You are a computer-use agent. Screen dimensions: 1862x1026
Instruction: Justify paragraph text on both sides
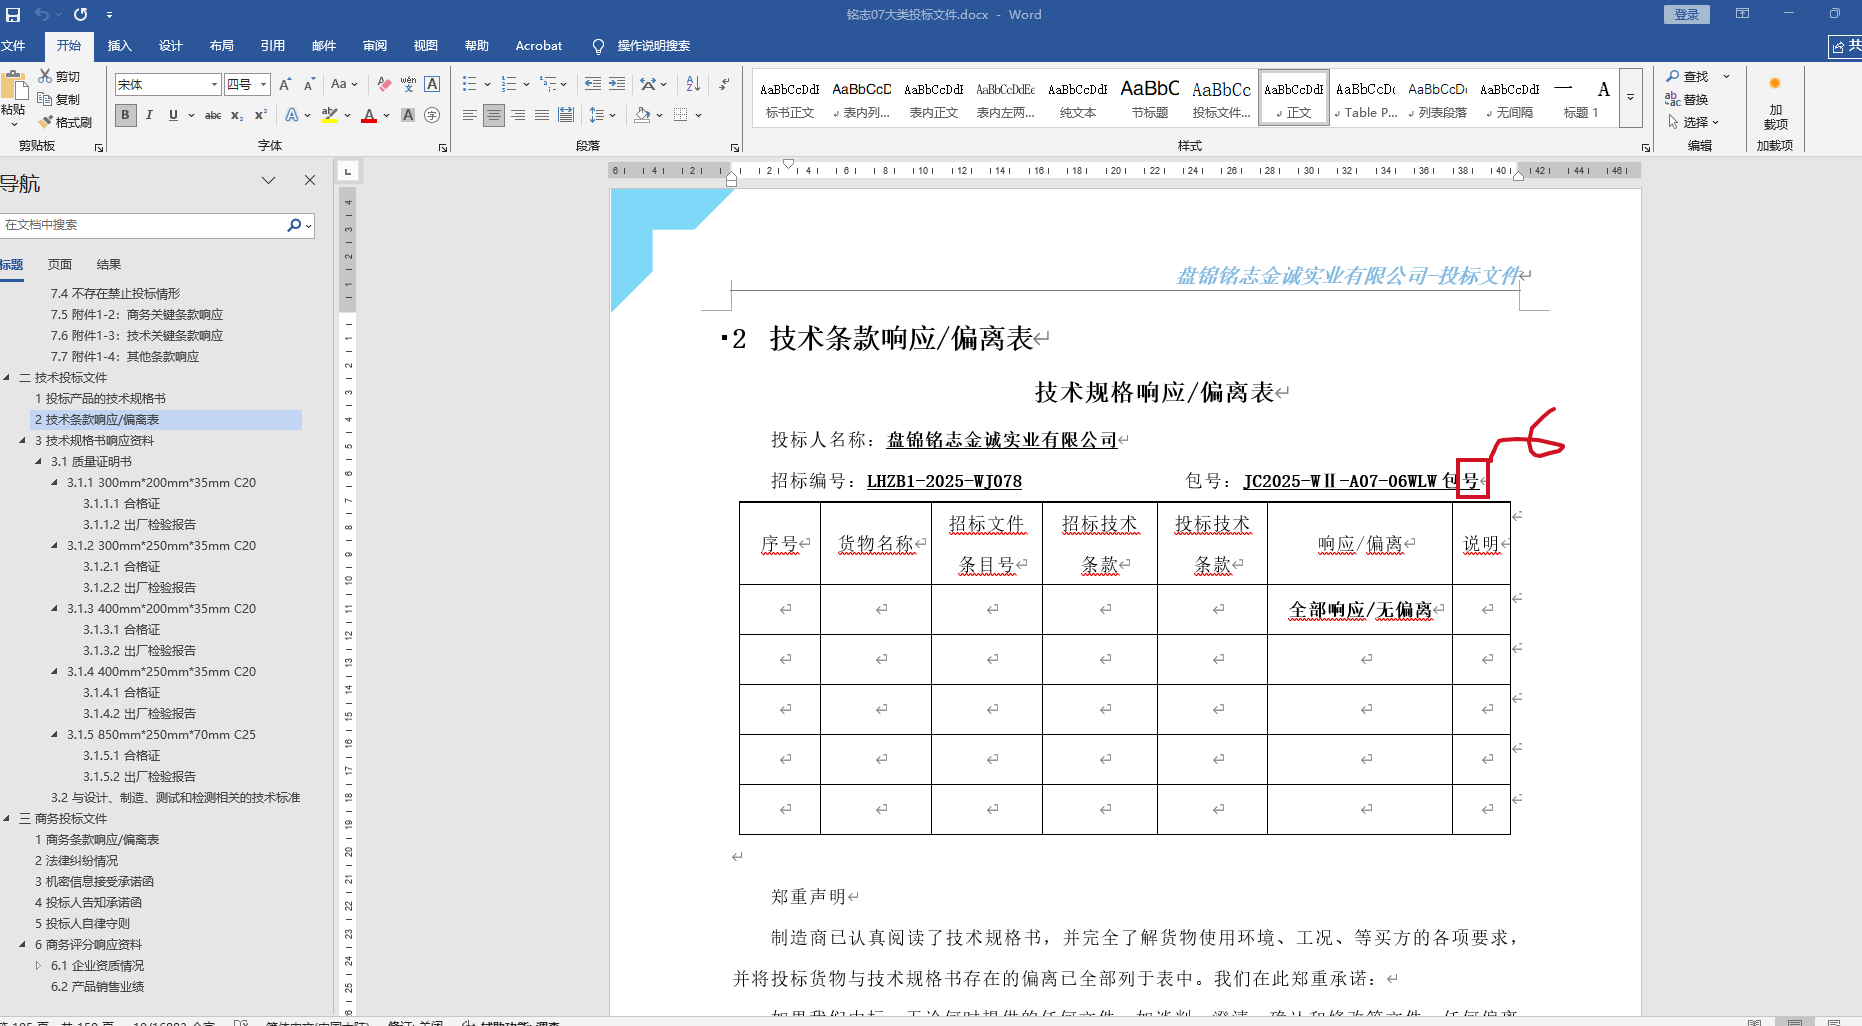542,115
